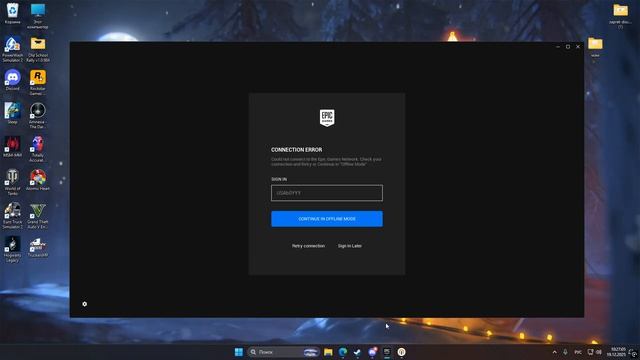The width and height of the screenshot is (640, 360).
Task: Click Sign in Later link
Action: point(350,246)
